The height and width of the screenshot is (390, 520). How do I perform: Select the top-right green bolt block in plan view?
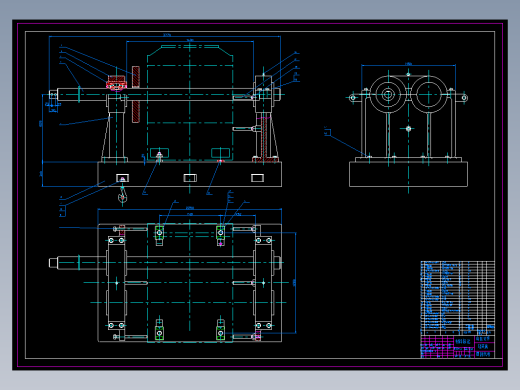click(220, 232)
